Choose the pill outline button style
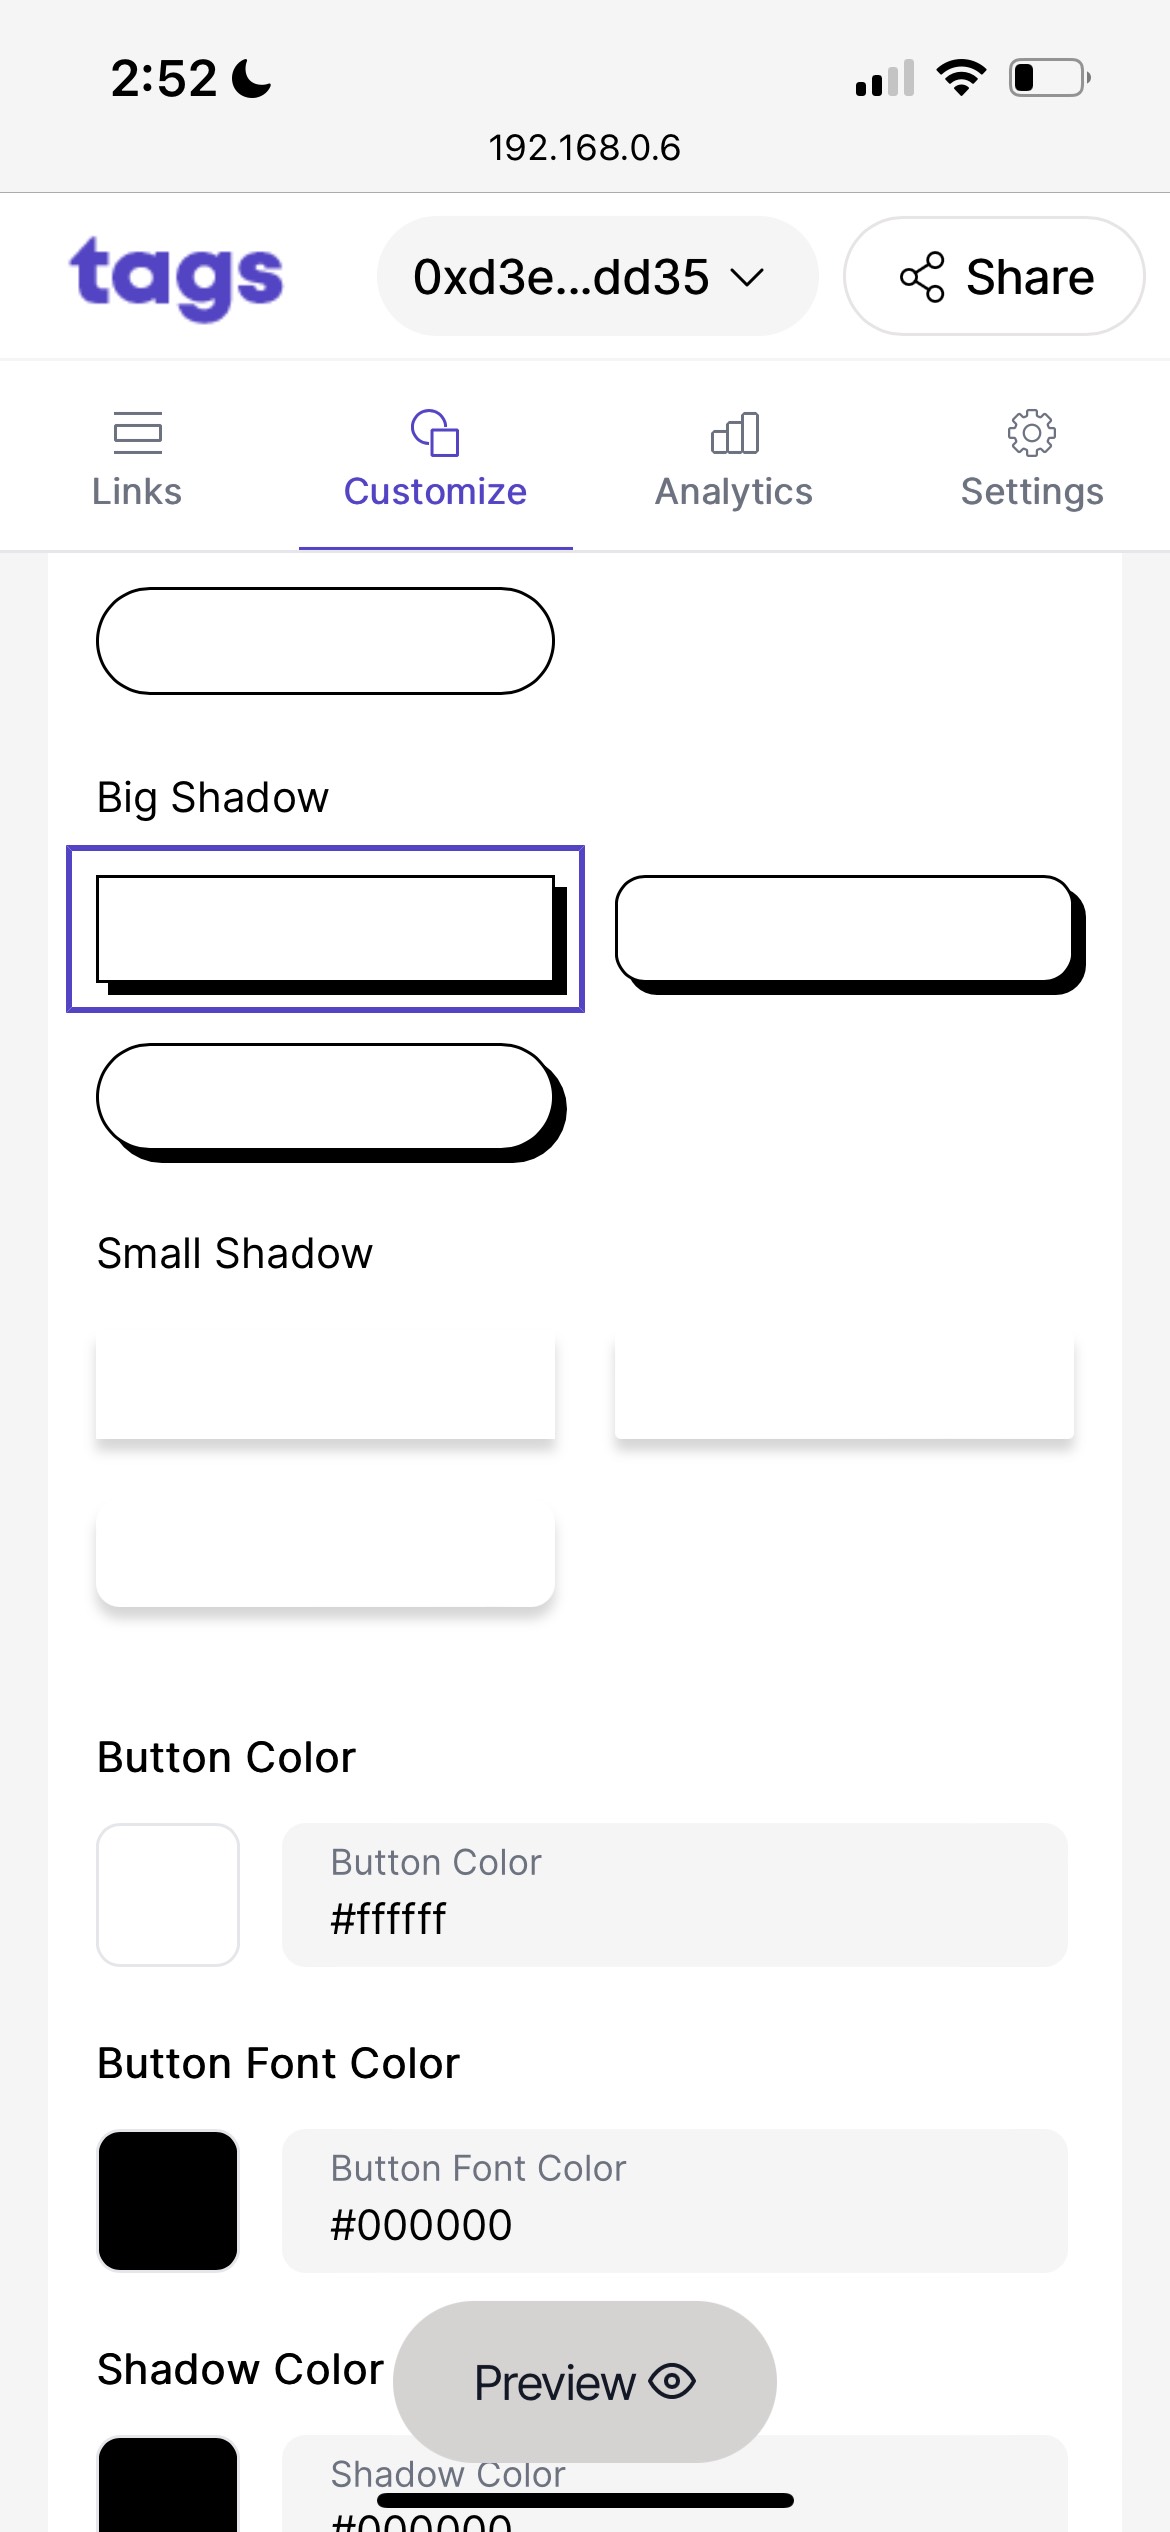The height and width of the screenshot is (2532, 1170). pyautogui.click(x=325, y=641)
